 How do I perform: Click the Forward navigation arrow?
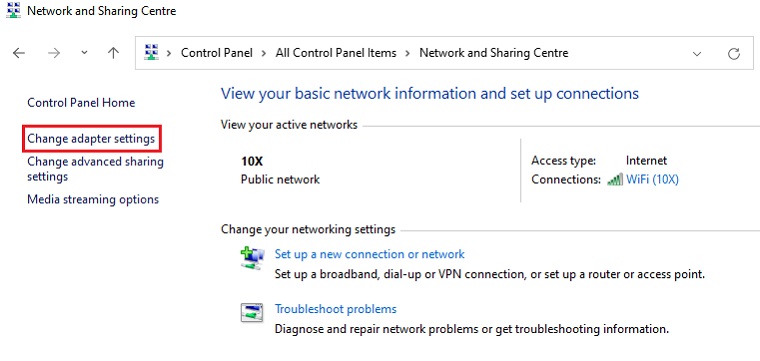pyautogui.click(x=54, y=53)
